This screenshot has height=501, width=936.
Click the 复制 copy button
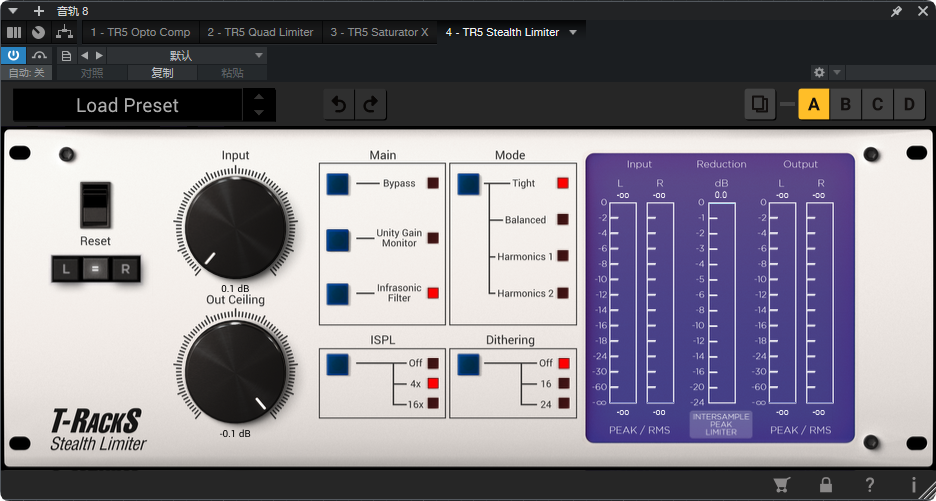[162, 73]
